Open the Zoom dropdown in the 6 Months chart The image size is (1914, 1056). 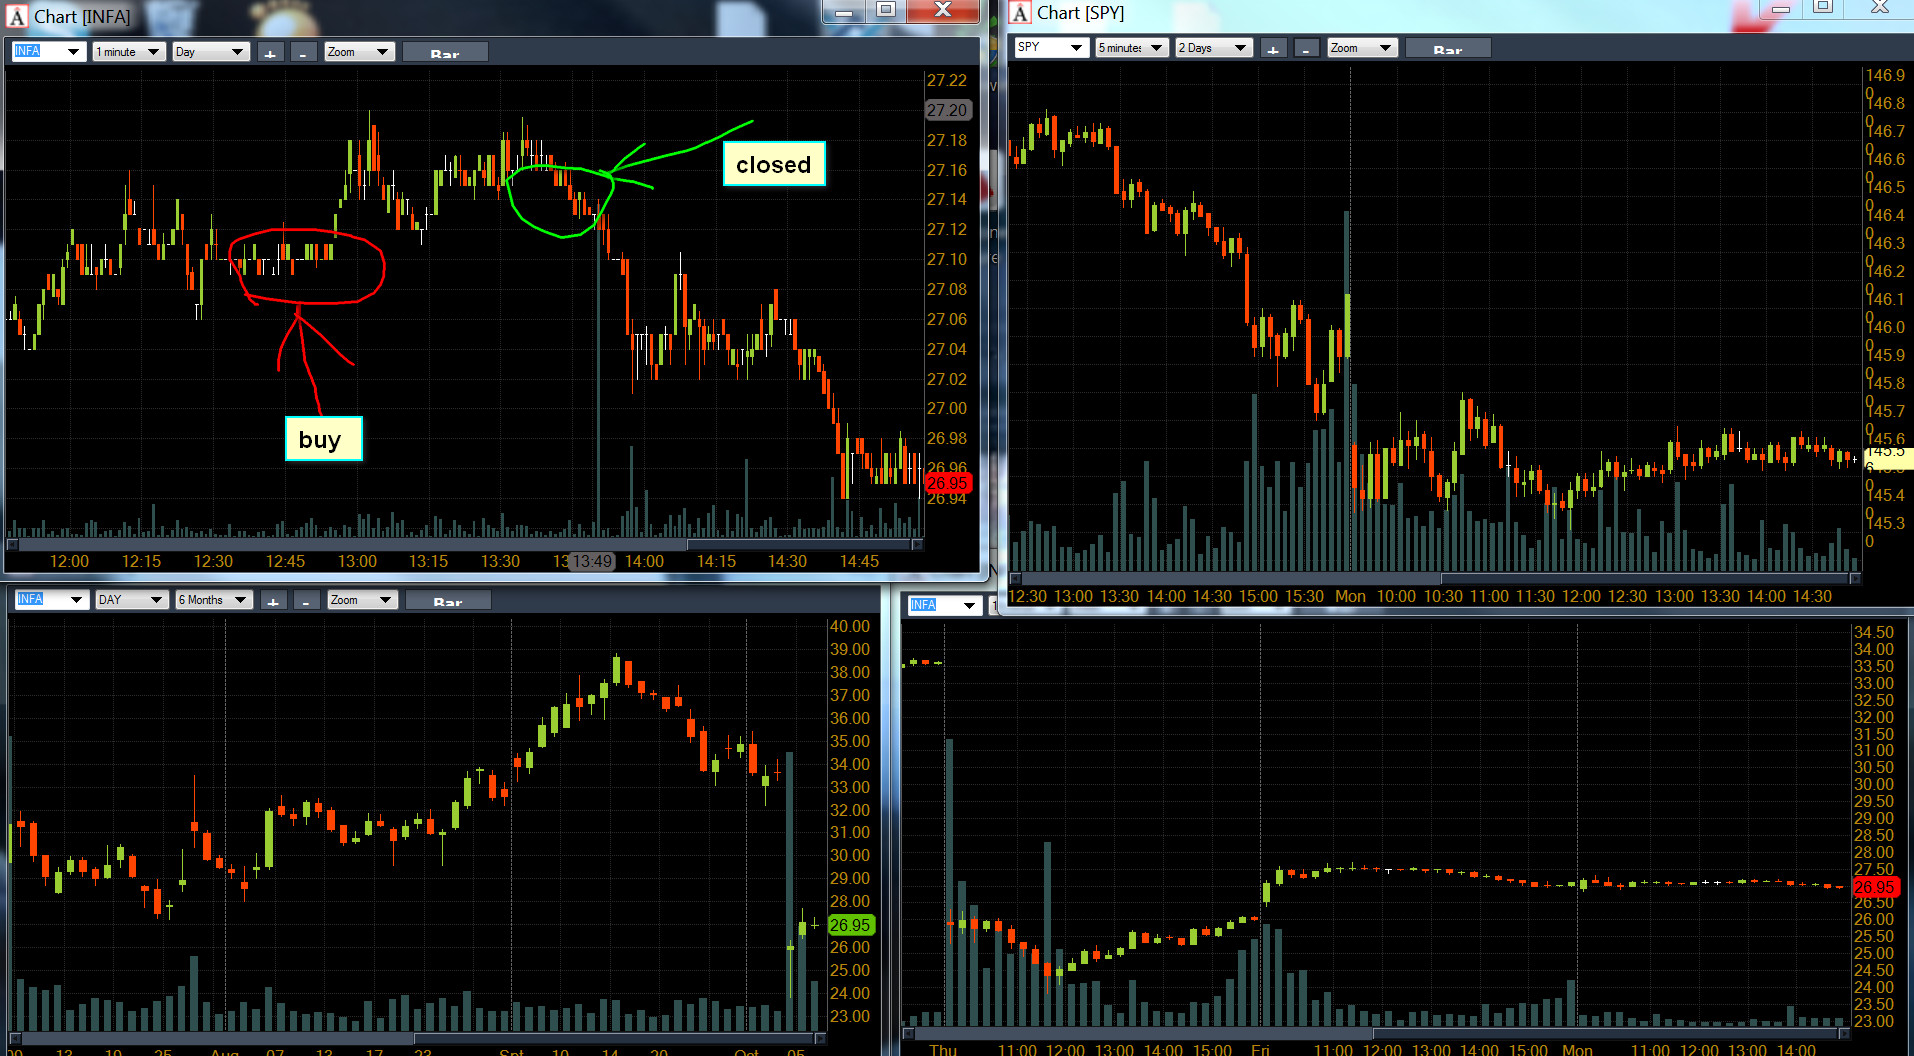pyautogui.click(x=362, y=600)
